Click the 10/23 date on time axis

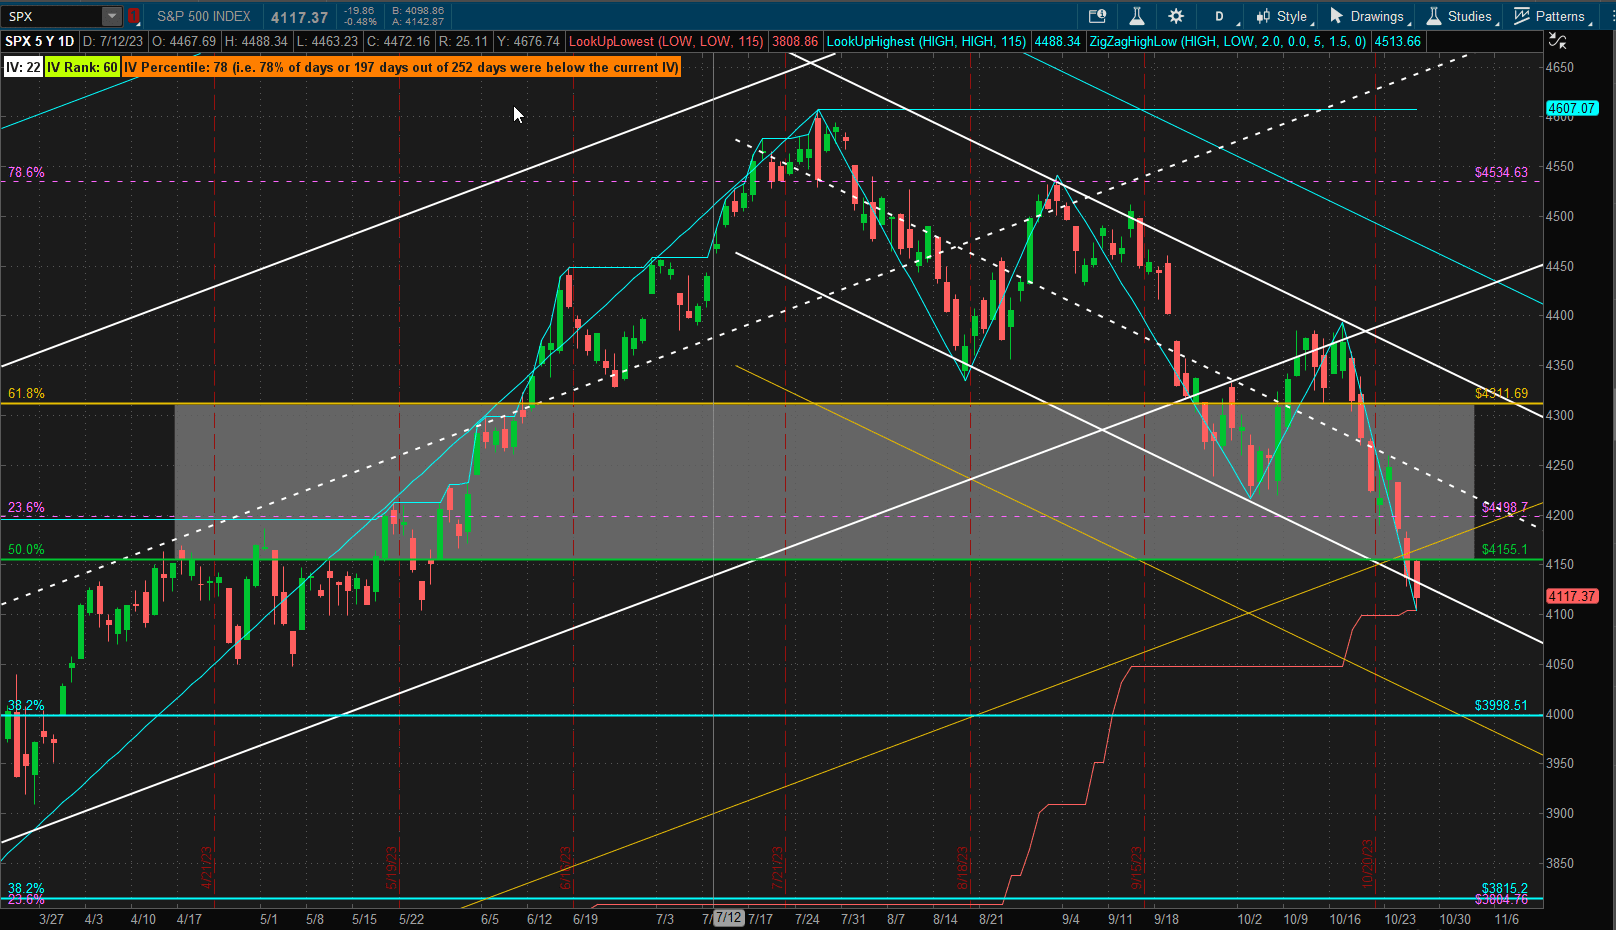(1400, 919)
